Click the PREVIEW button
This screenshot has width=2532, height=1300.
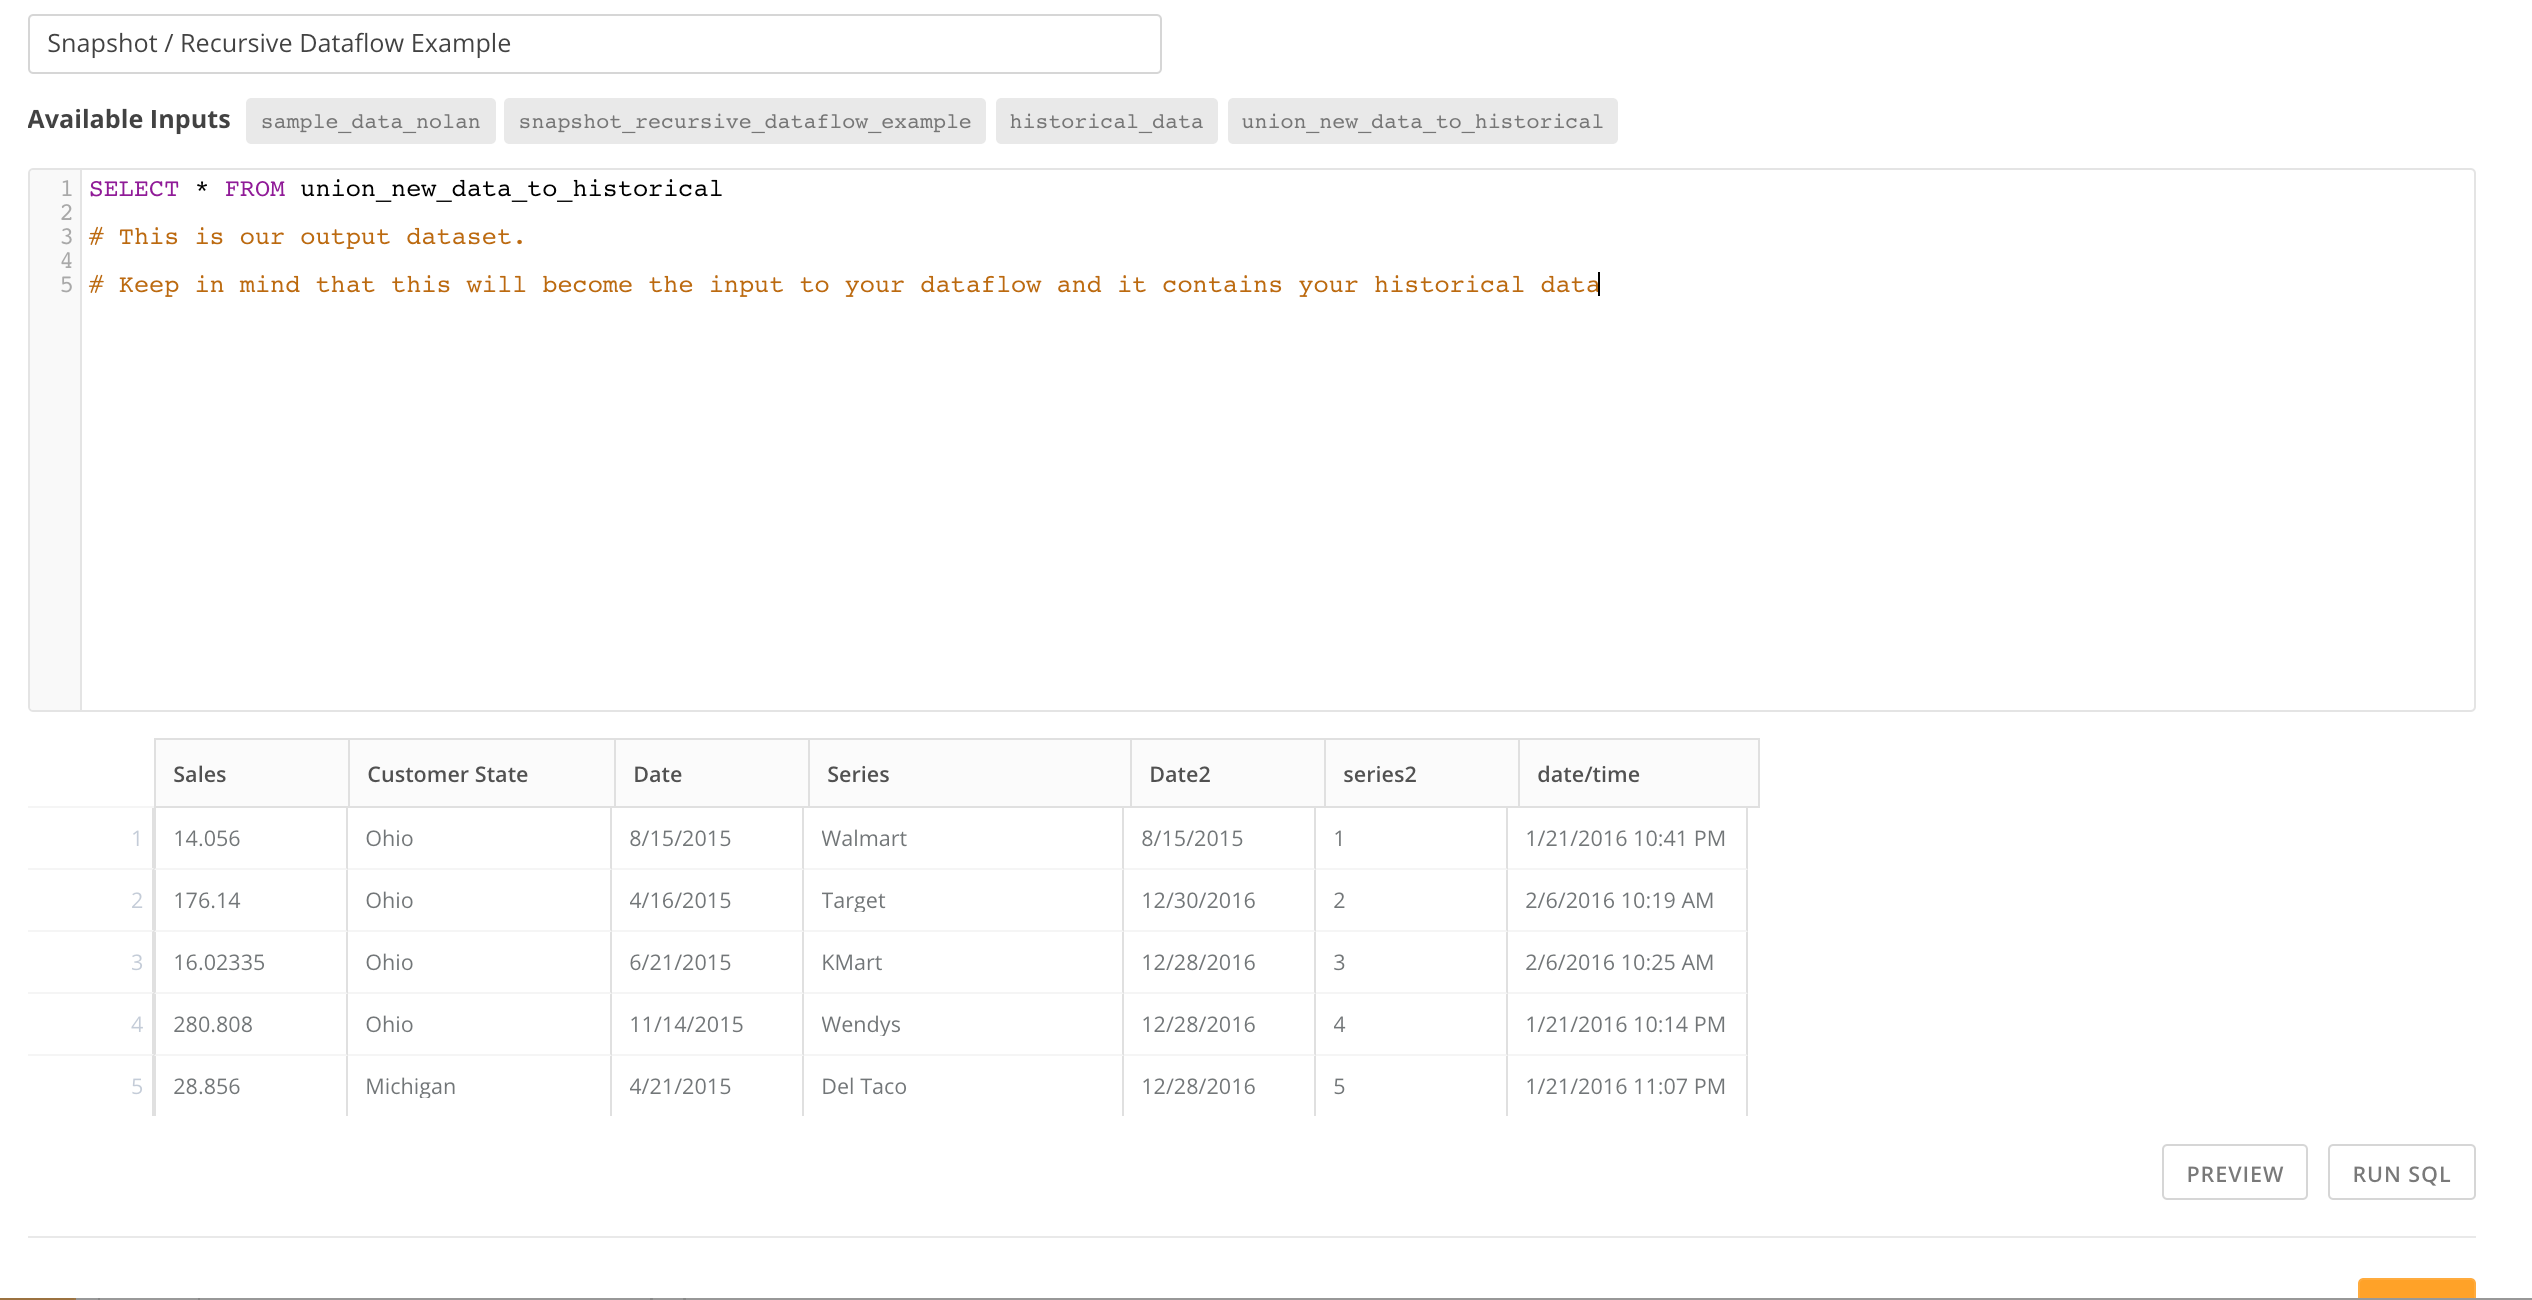(2234, 1172)
